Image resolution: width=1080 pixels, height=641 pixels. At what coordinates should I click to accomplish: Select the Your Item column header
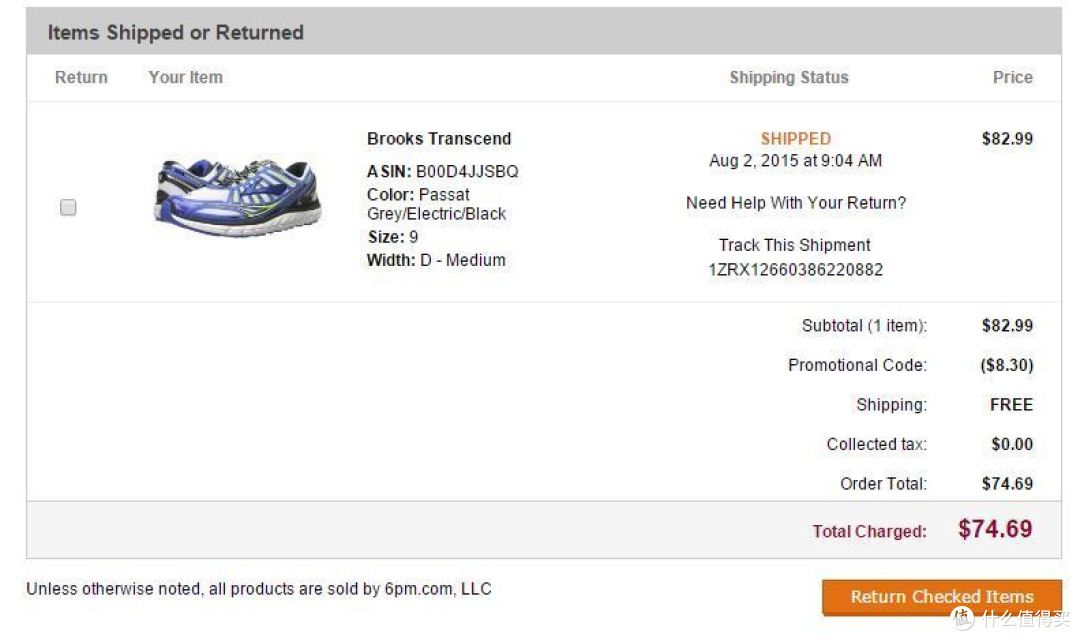point(186,77)
